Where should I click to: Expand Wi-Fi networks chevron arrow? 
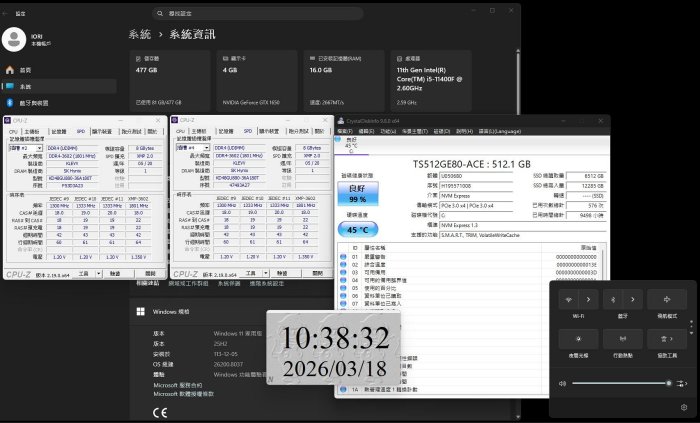[589, 299]
